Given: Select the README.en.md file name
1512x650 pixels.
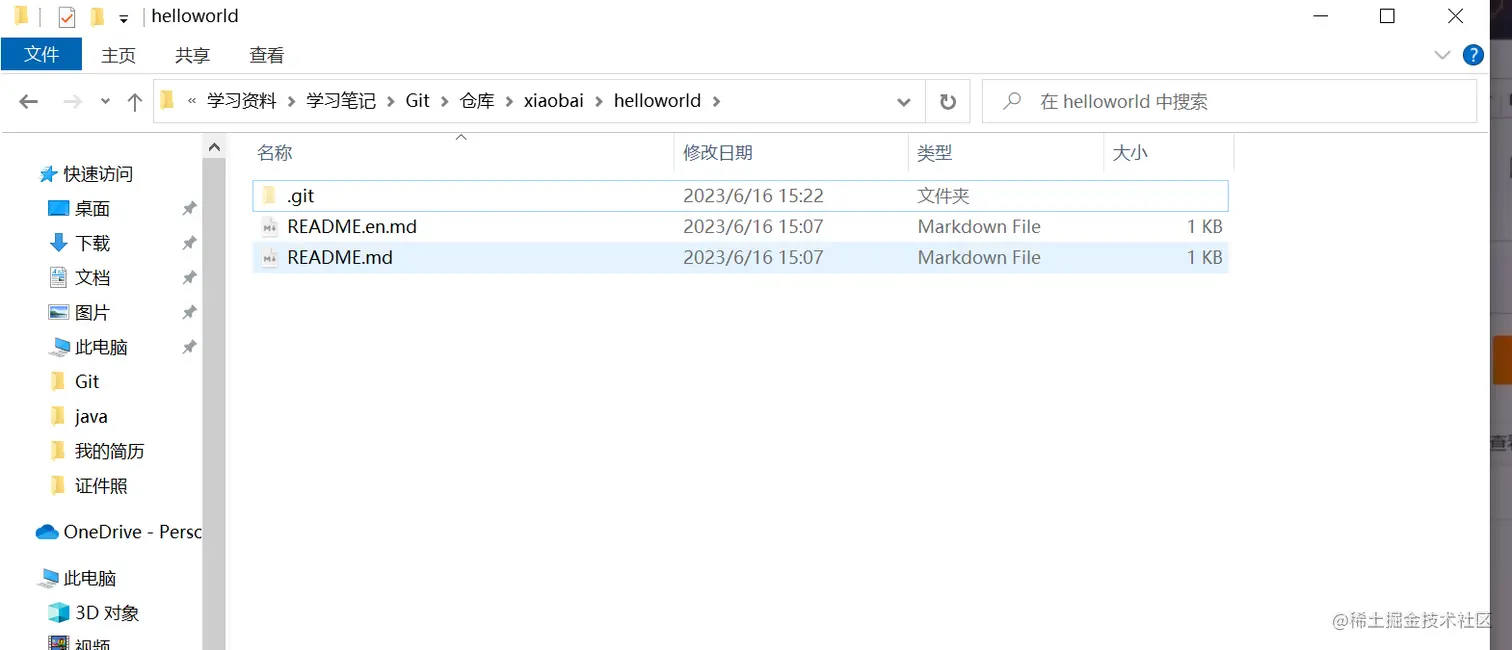Looking at the screenshot, I should point(352,227).
